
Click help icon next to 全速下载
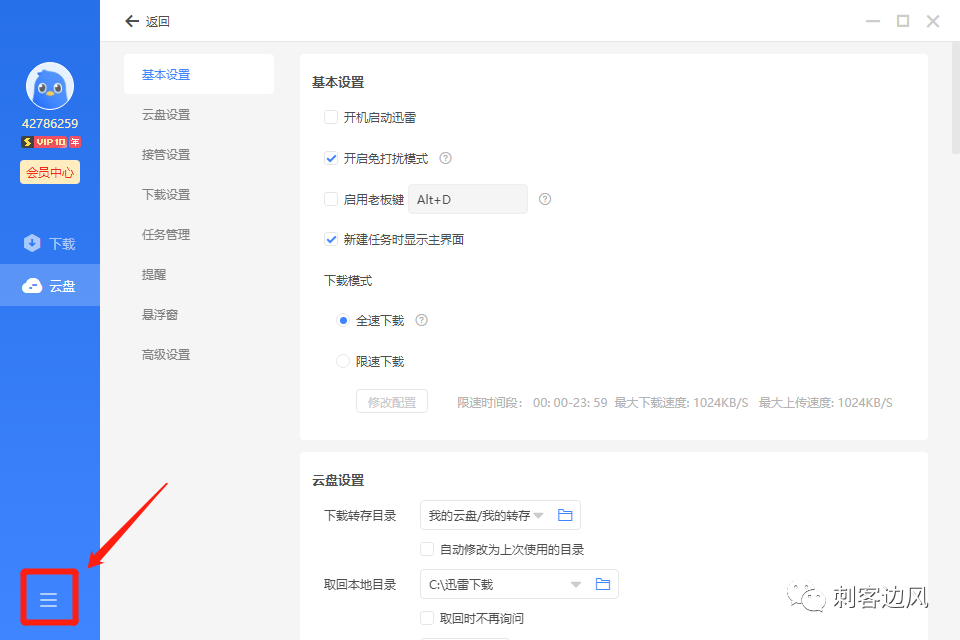tap(421, 321)
